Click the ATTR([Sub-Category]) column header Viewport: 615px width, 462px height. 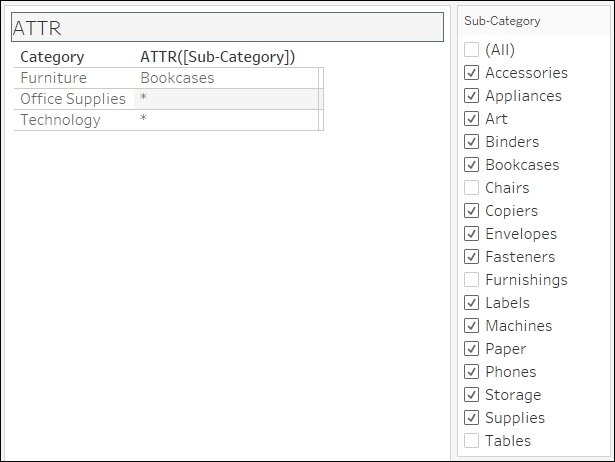(217, 57)
